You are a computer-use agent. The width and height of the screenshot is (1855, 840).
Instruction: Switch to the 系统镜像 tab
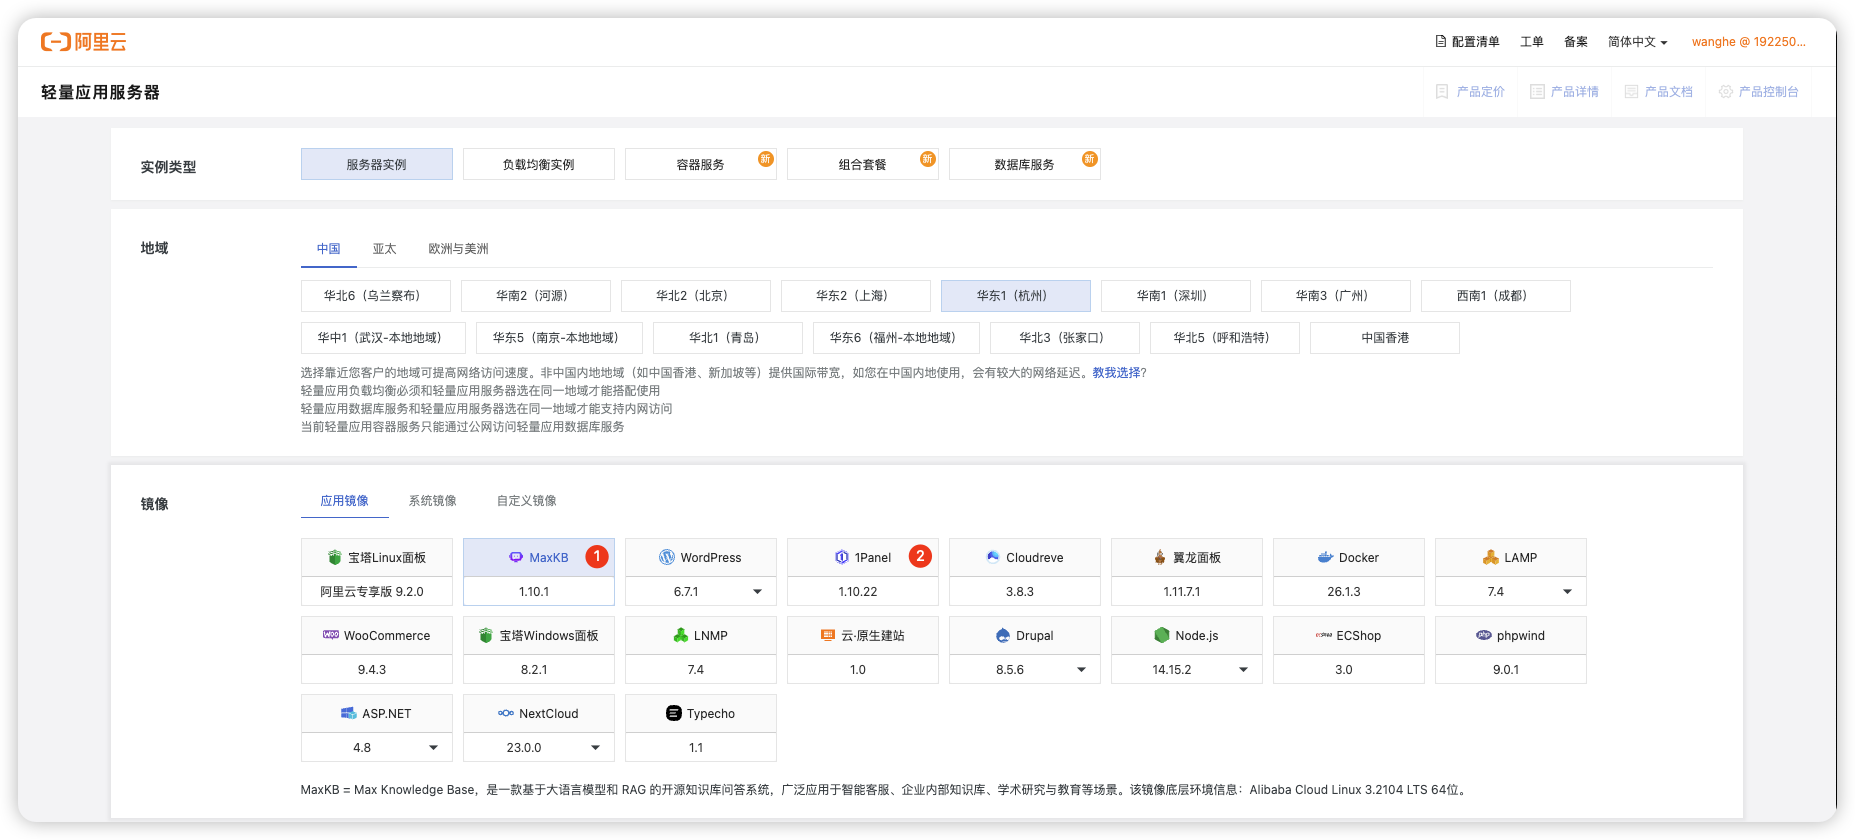coord(433,501)
